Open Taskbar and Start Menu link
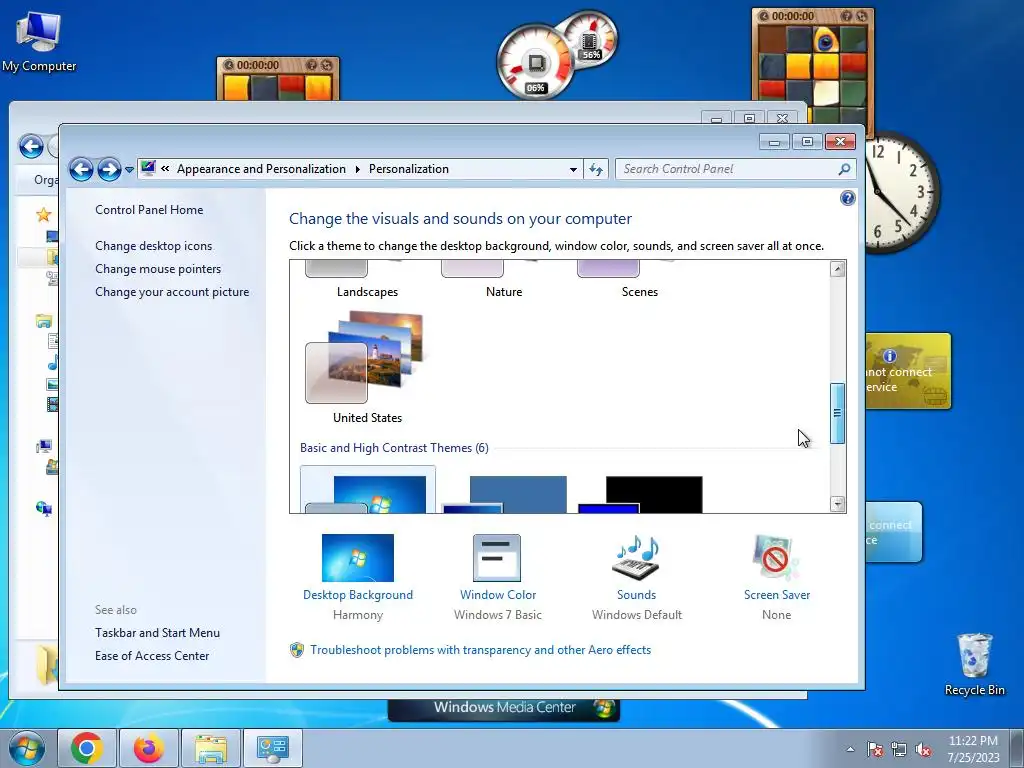Viewport: 1024px width, 768px height. pyautogui.click(x=157, y=632)
